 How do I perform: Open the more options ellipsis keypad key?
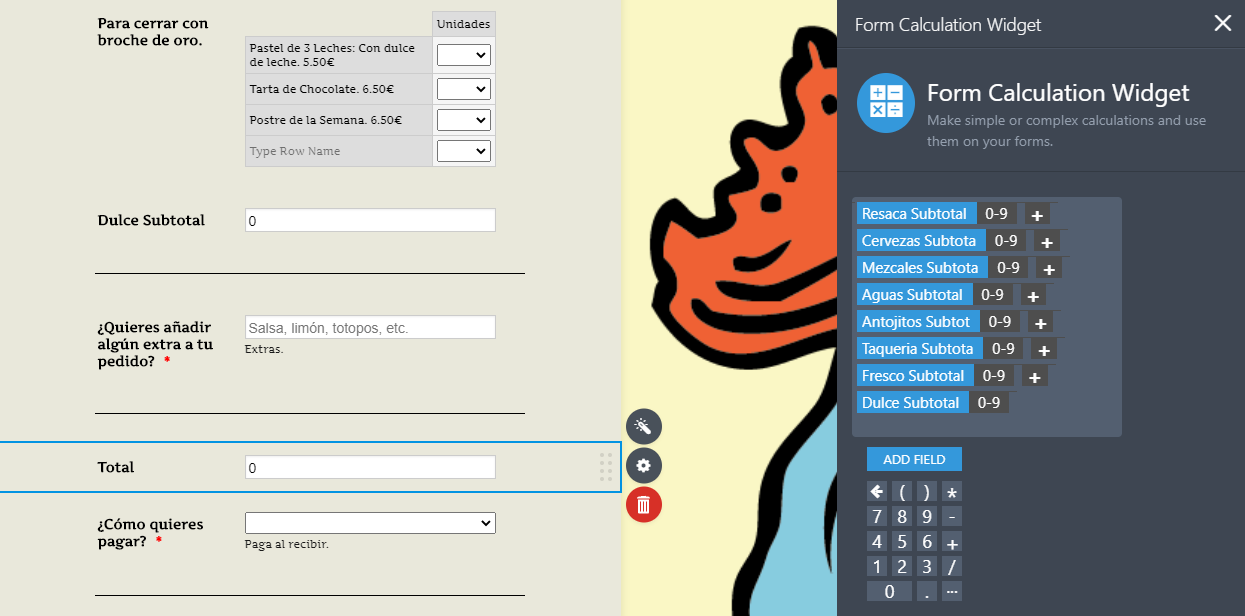click(x=952, y=591)
